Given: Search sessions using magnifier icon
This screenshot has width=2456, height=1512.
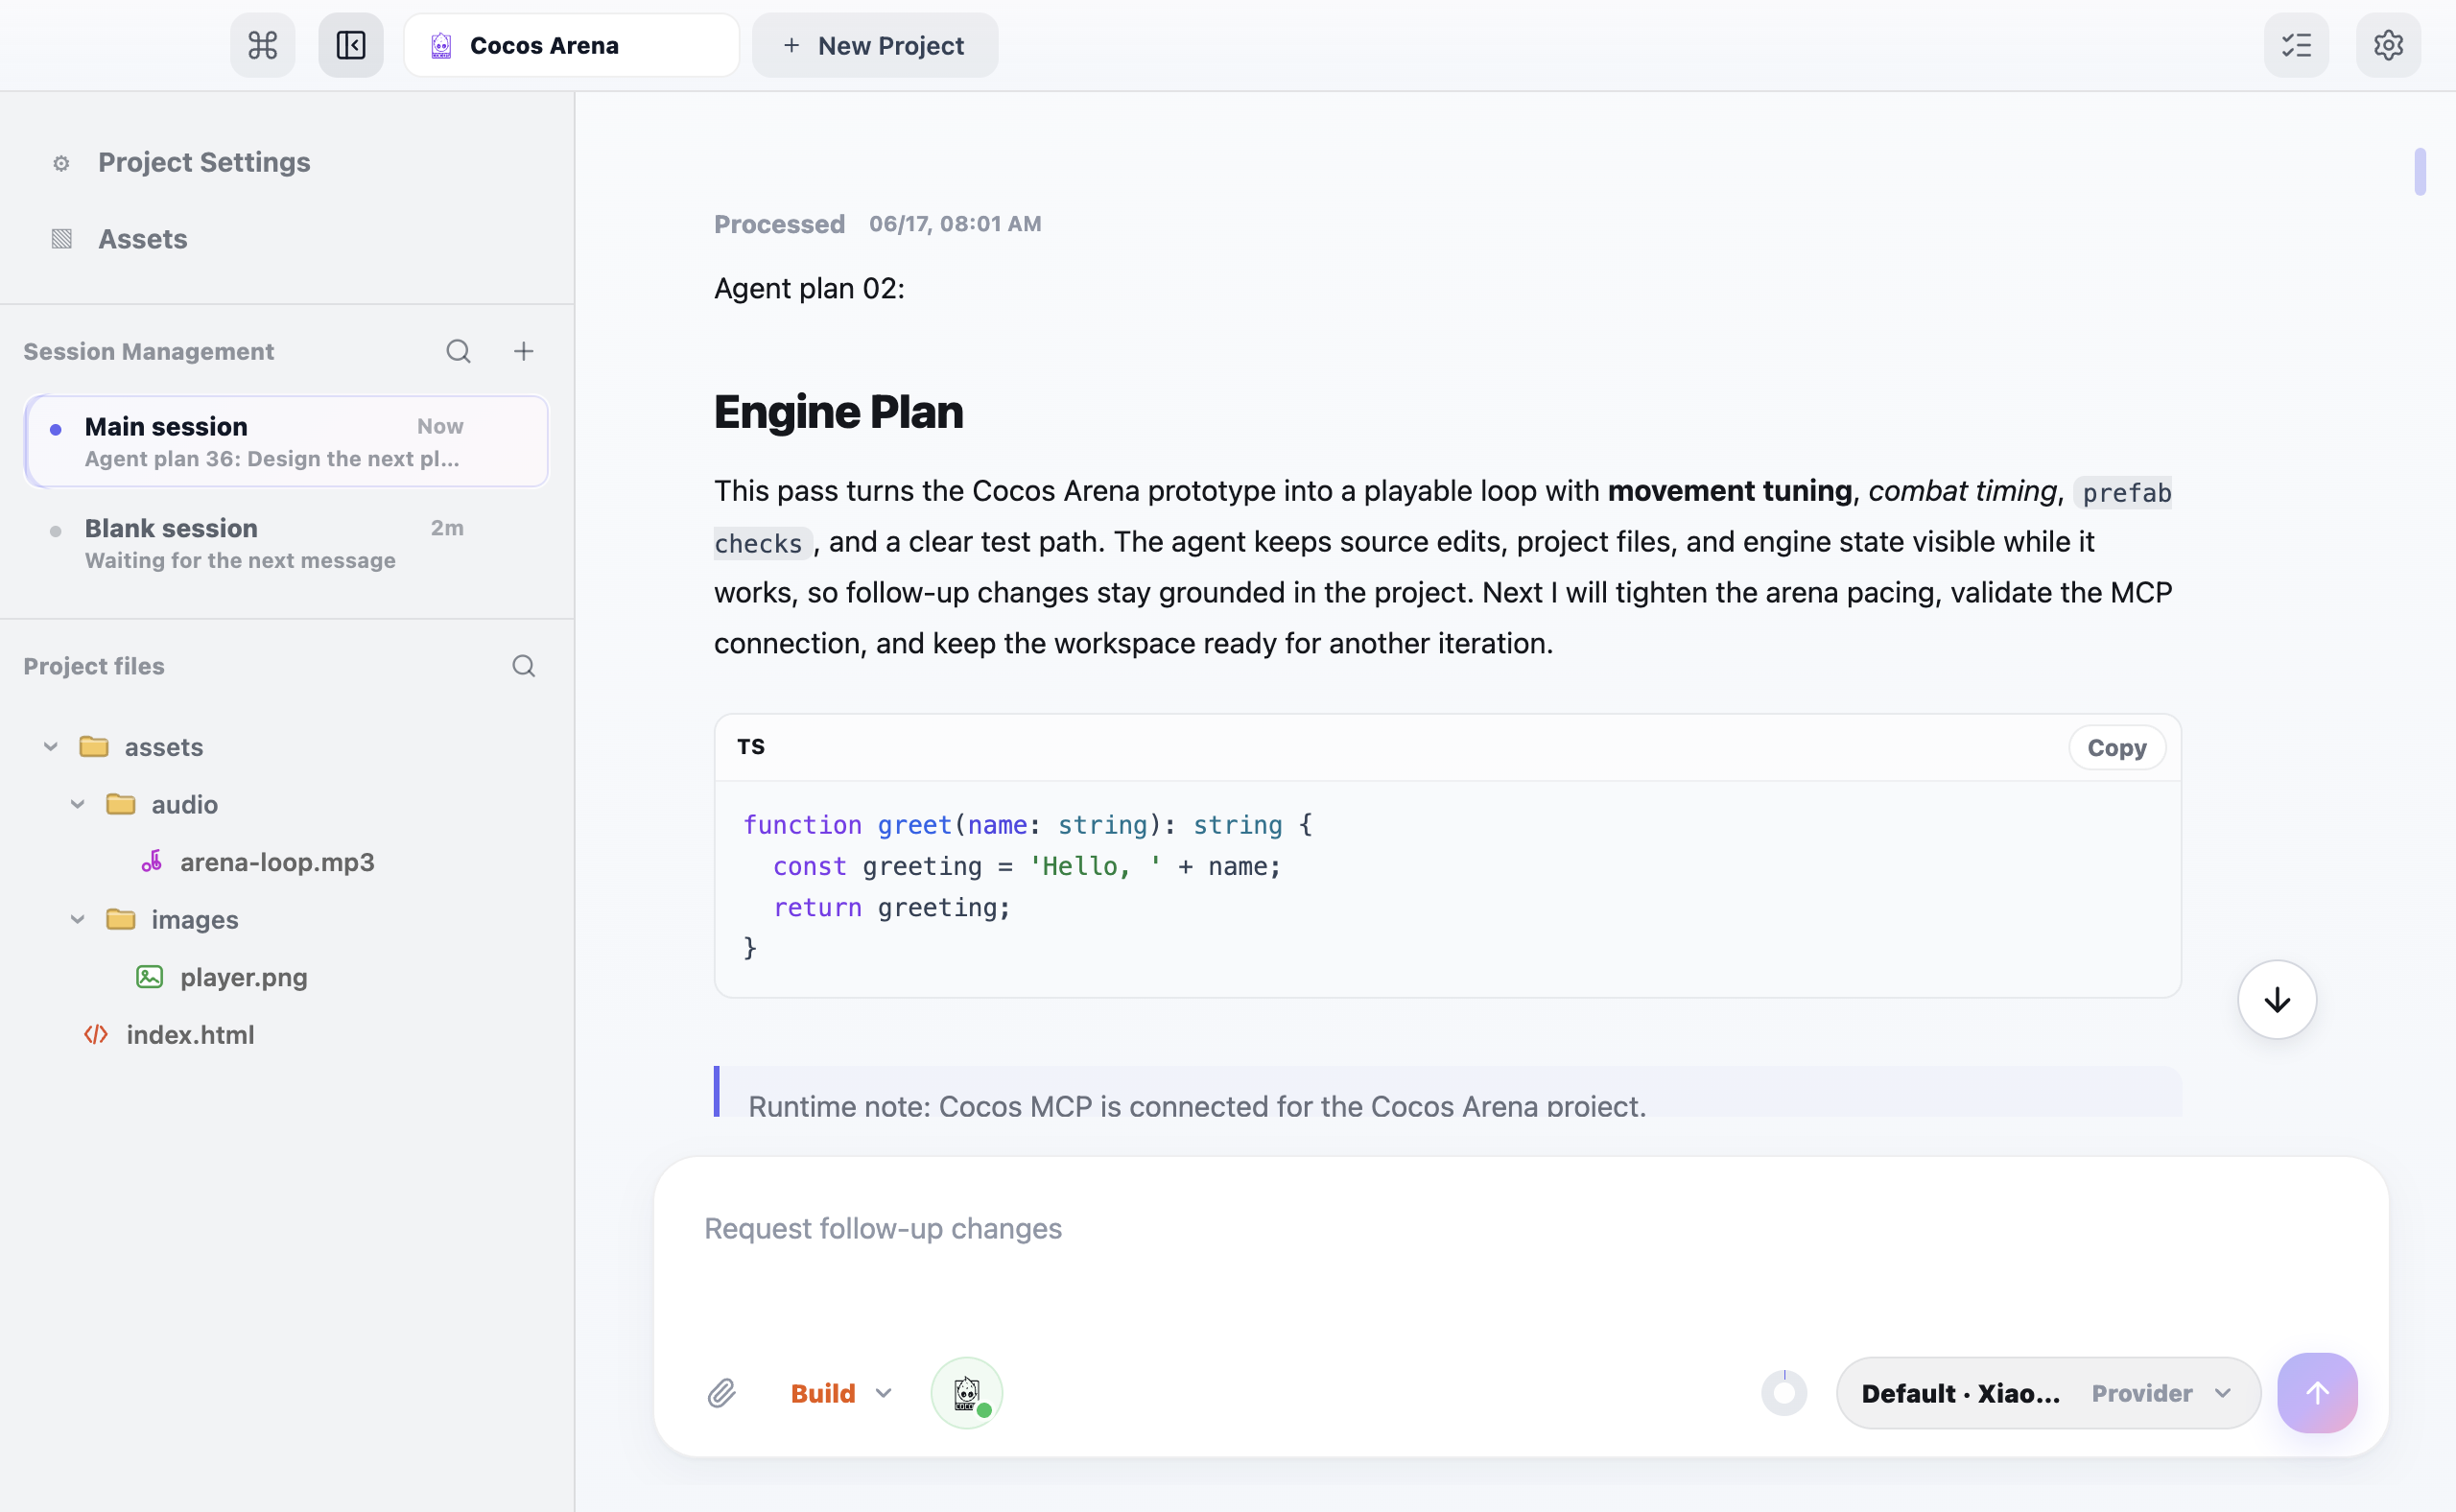Looking at the screenshot, I should coord(458,351).
